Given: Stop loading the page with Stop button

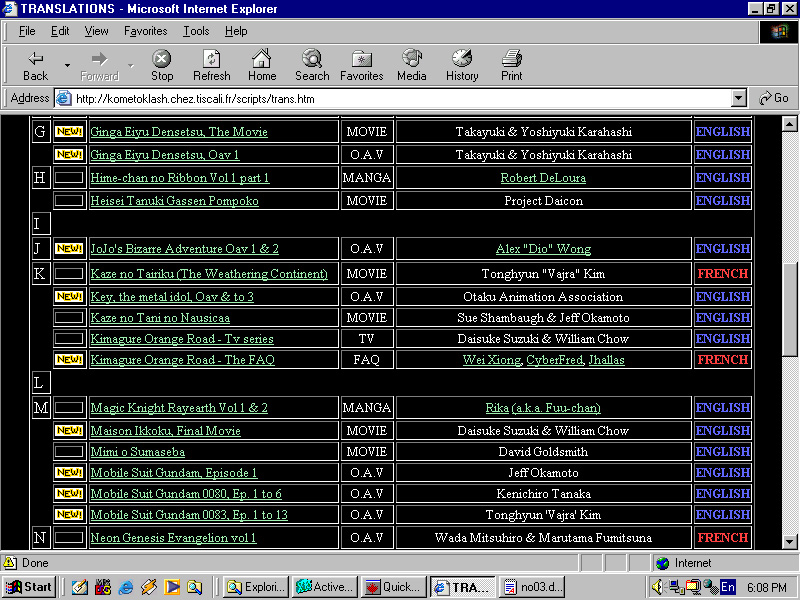Looking at the screenshot, I should pos(162,66).
